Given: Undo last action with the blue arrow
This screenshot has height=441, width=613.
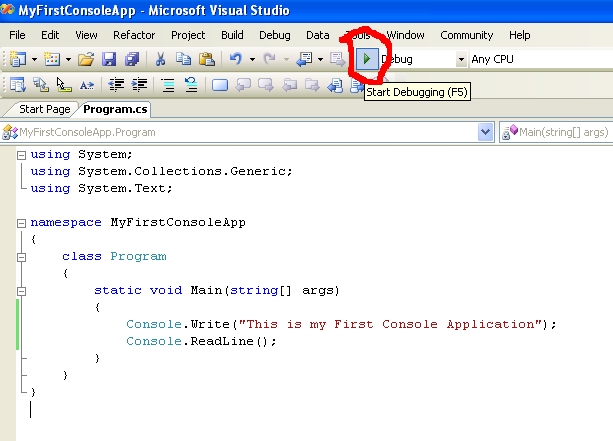Looking at the screenshot, I should (x=236, y=59).
